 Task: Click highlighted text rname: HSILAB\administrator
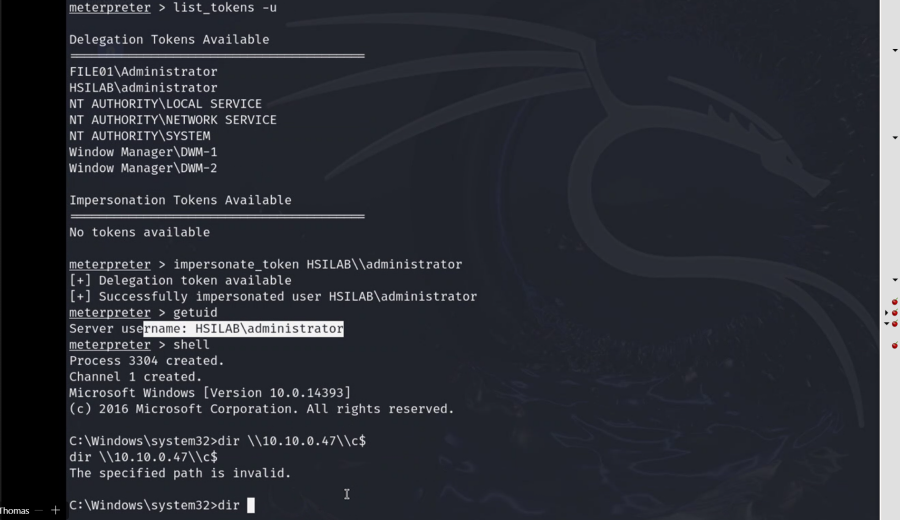pos(243,328)
